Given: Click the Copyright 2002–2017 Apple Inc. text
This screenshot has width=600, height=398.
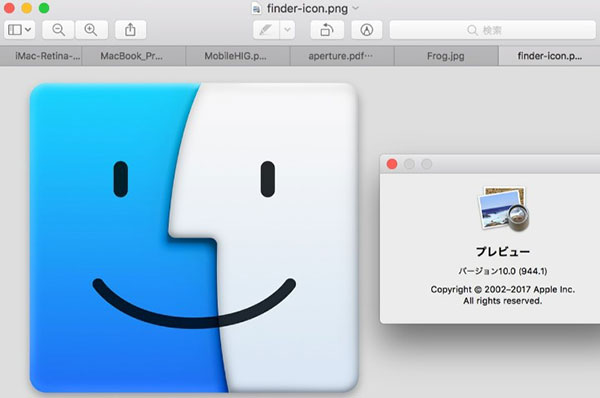Looking at the screenshot, I should coord(503,289).
